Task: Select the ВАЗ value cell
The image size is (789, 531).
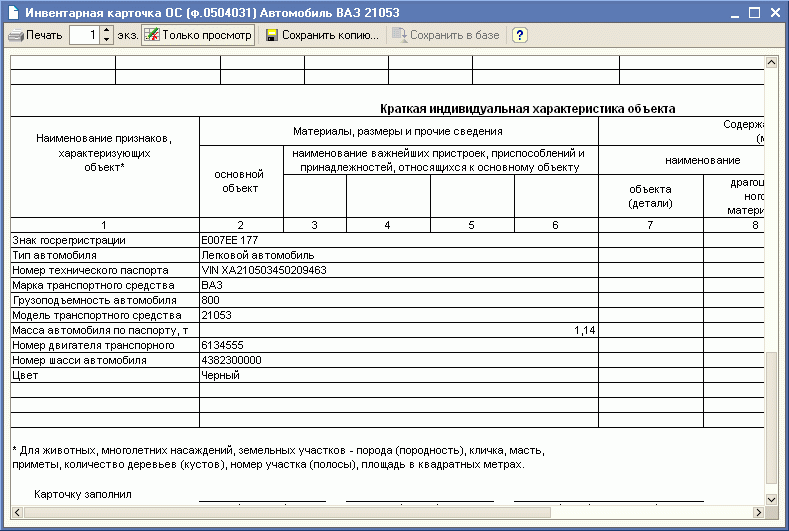Action: pos(399,285)
